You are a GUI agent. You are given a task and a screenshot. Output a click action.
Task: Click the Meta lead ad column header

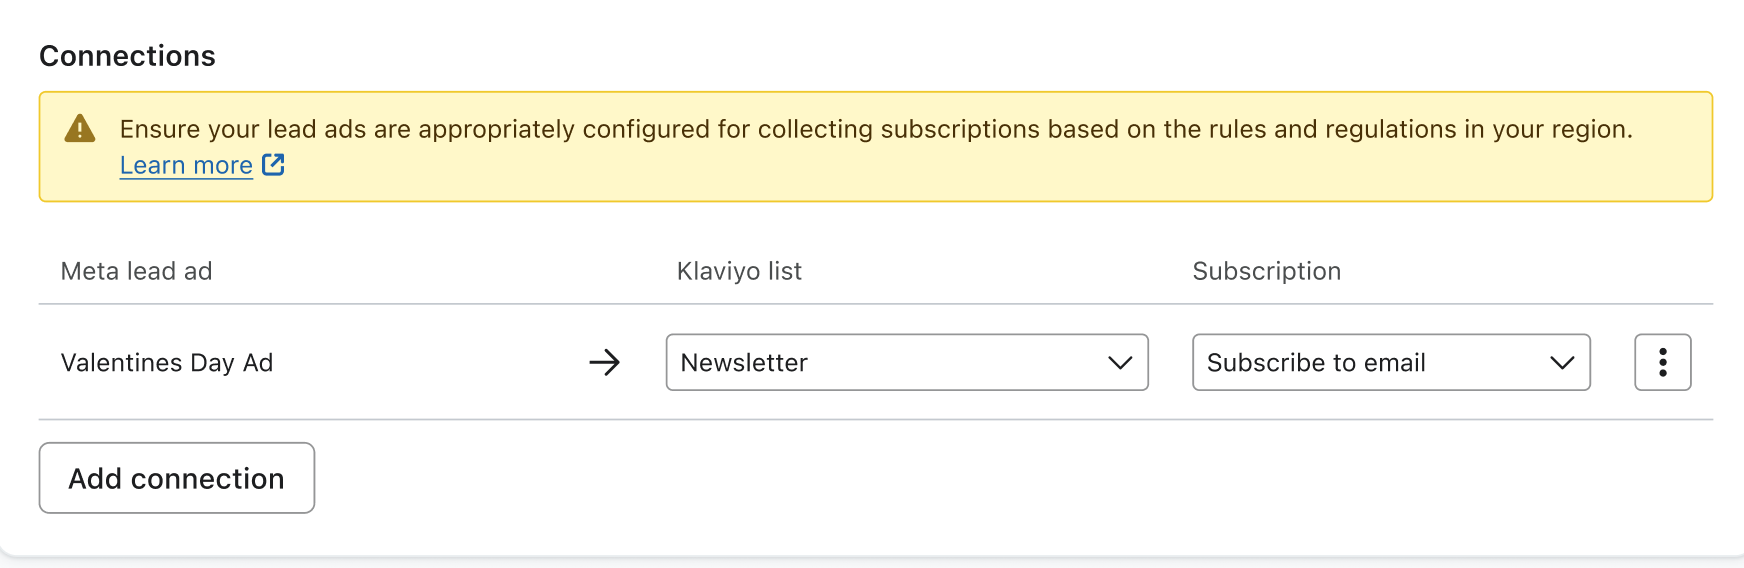coord(136,271)
